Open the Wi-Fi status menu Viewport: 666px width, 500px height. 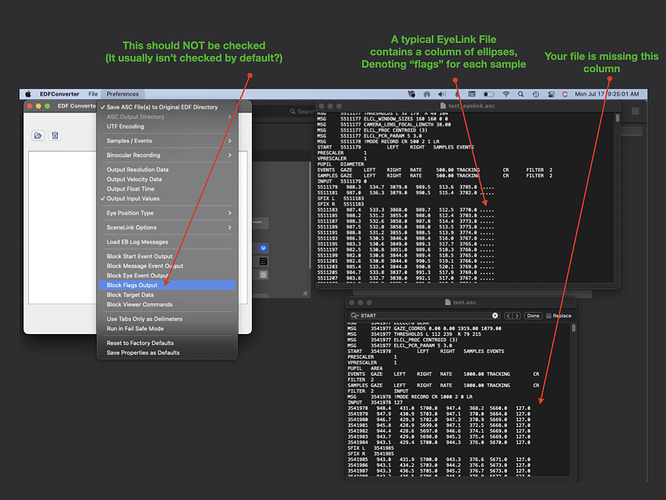[x=506, y=94]
